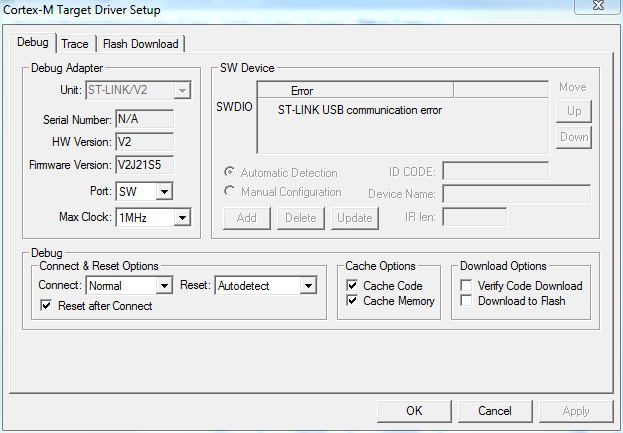Disable the Cache Code option

pos(352,285)
